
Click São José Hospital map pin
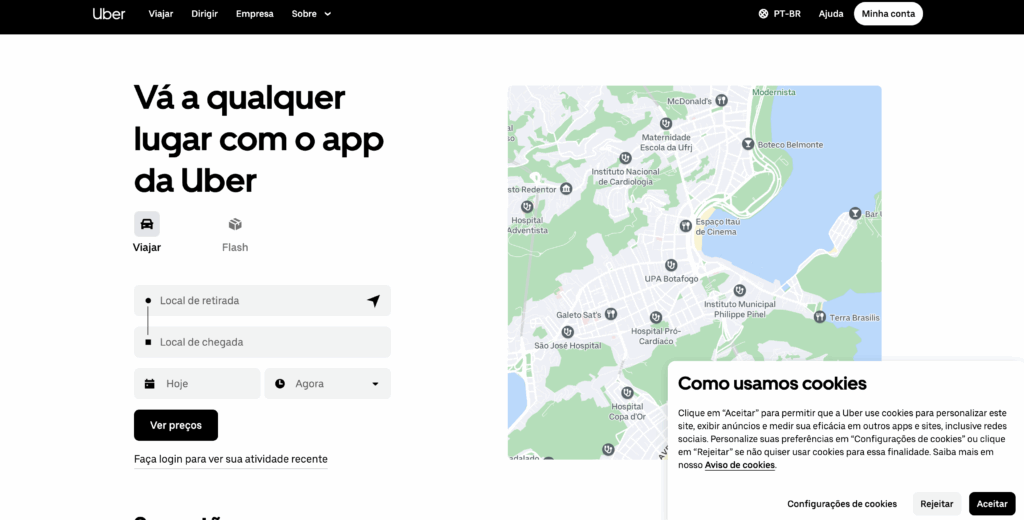[x=568, y=333]
